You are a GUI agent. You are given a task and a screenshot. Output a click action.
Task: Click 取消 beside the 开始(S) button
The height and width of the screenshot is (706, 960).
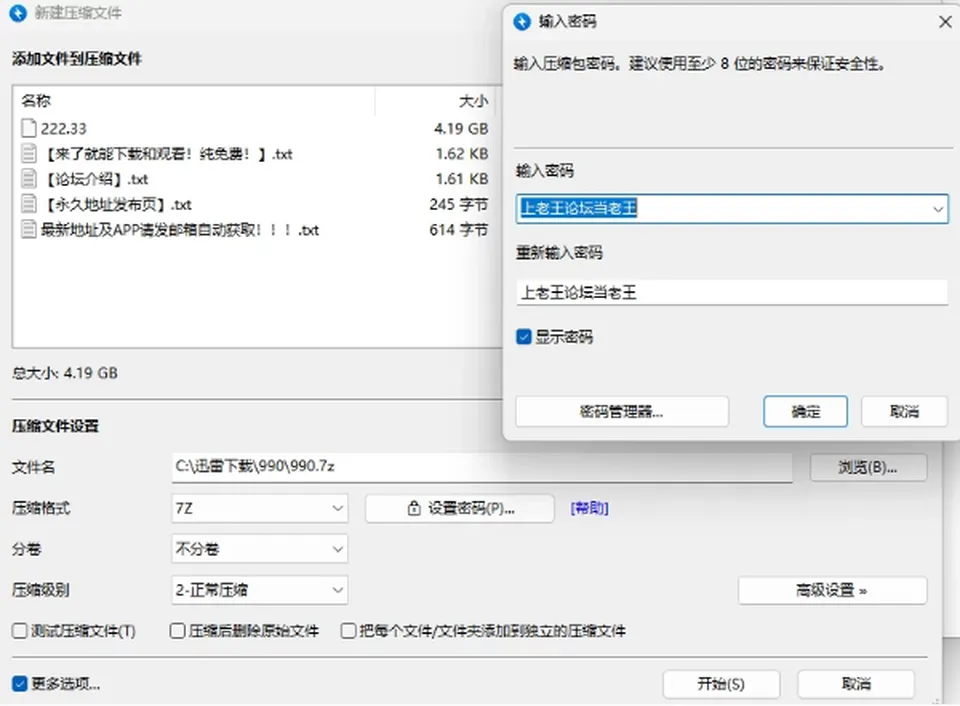pos(856,684)
